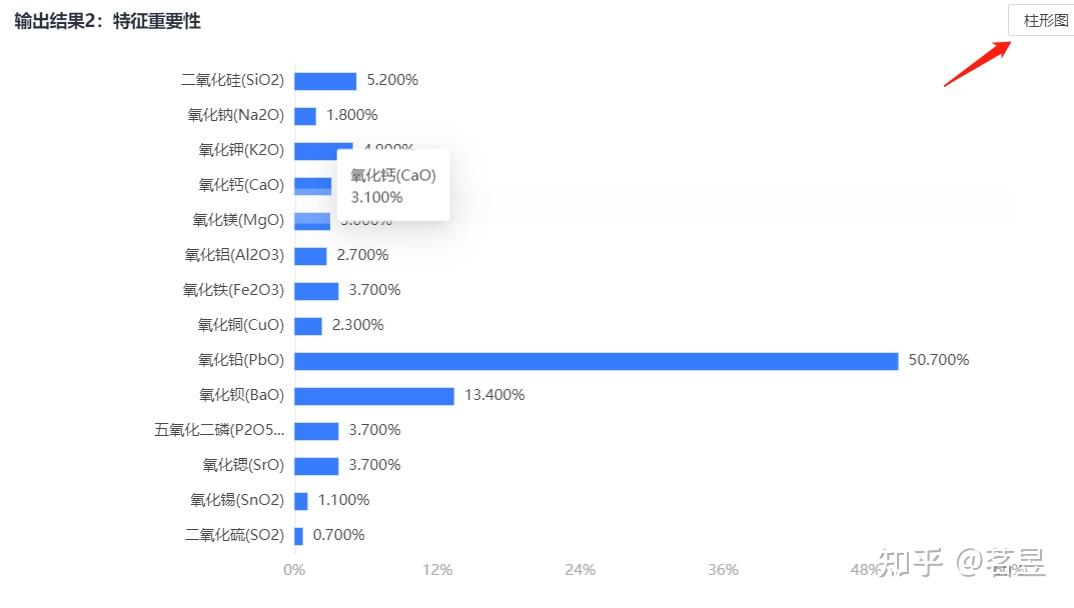Select the 氧化钠(Na2O) 1.800% bar
Screen dimensions: 1074x608
coord(305,116)
